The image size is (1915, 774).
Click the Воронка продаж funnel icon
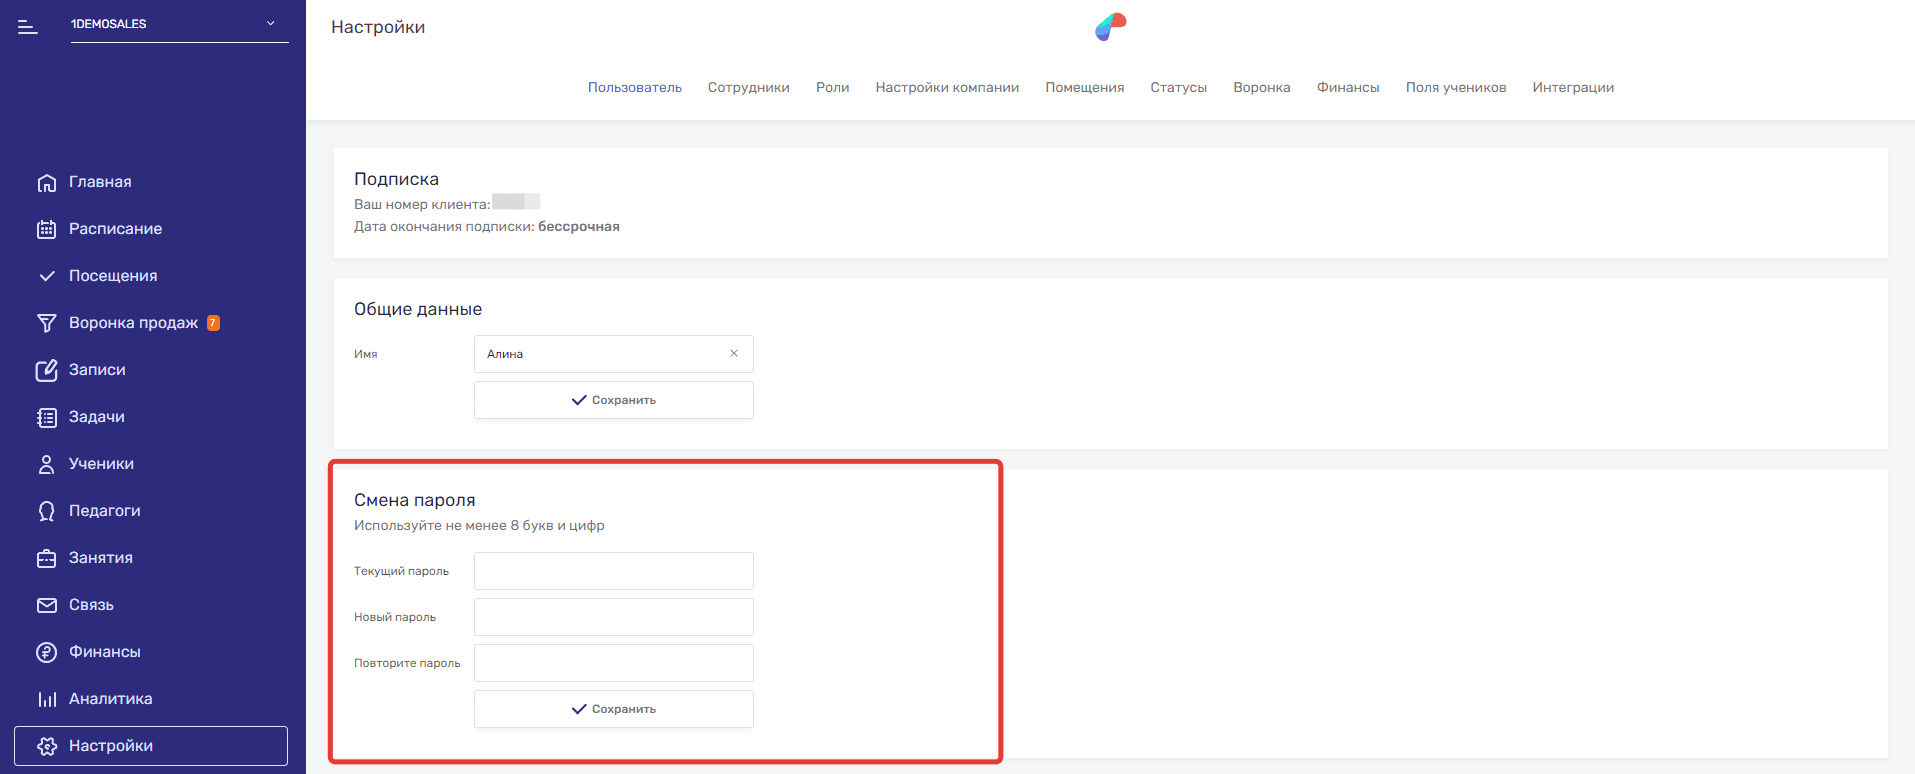(46, 323)
